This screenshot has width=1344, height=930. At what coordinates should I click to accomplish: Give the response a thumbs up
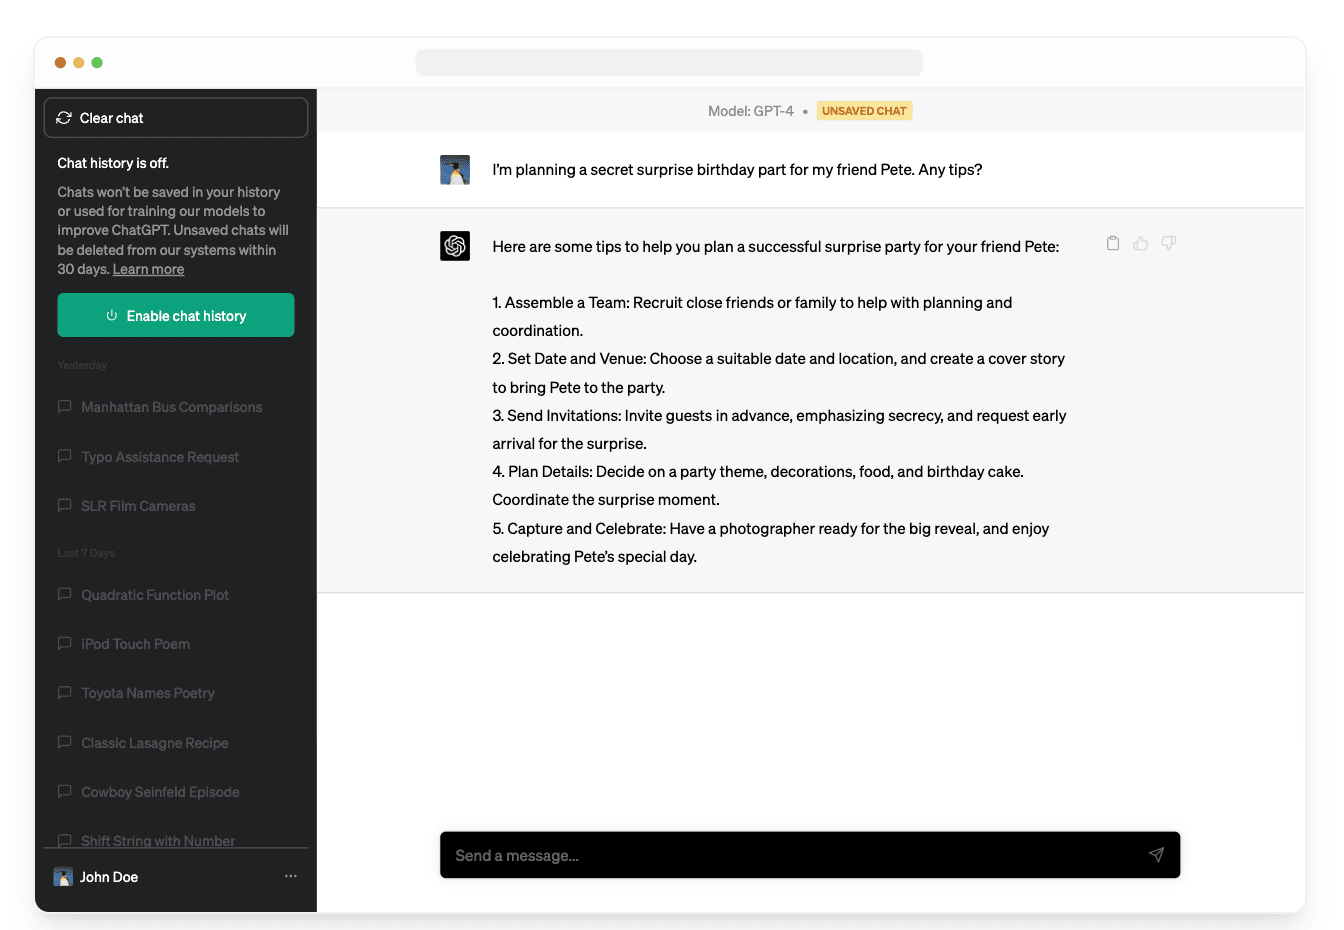1140,242
